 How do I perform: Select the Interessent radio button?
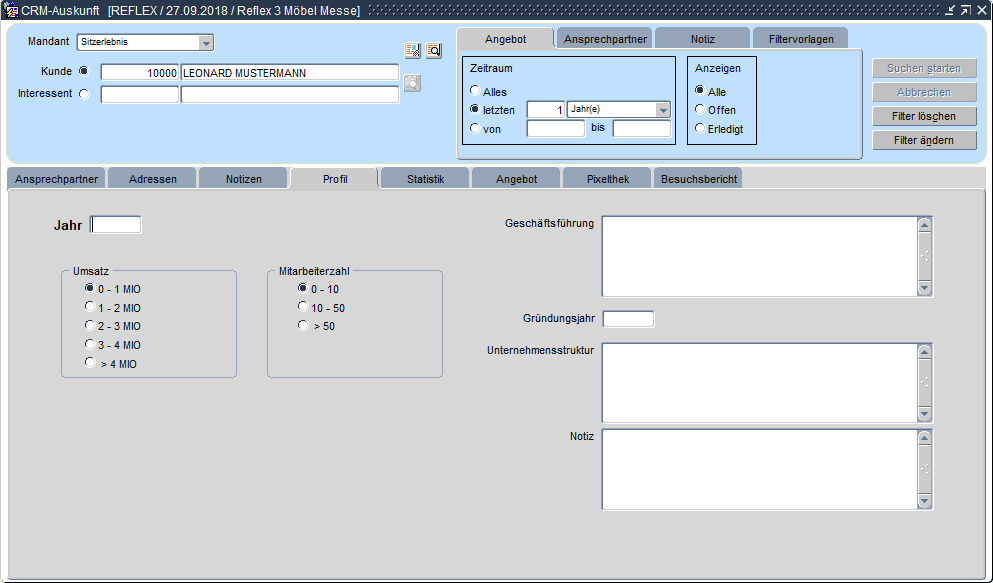tap(83, 94)
